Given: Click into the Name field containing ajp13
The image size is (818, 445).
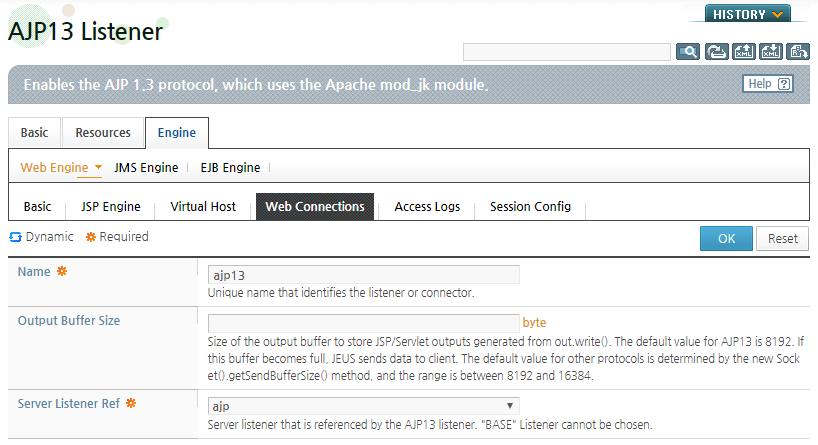Looking at the screenshot, I should tap(364, 275).
